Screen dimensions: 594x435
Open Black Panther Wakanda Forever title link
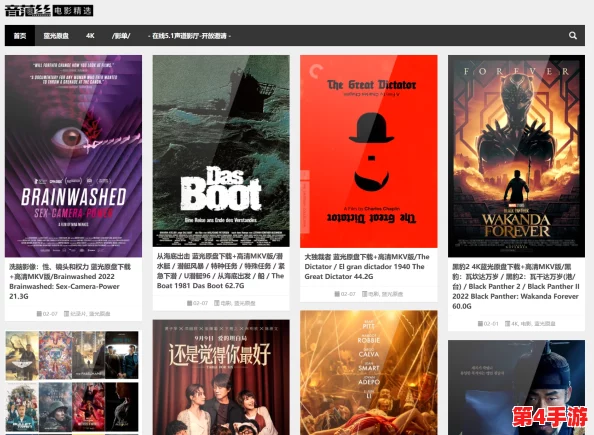tap(516, 286)
